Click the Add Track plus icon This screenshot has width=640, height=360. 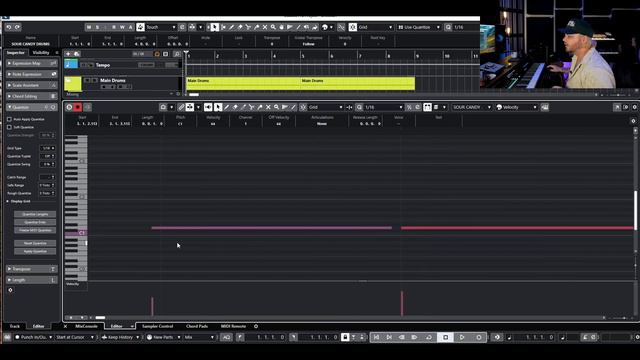tap(68, 54)
